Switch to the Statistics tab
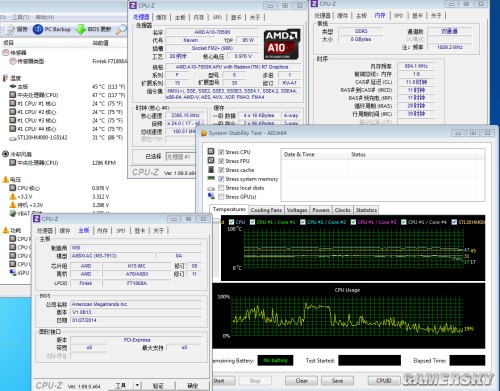 (x=366, y=210)
